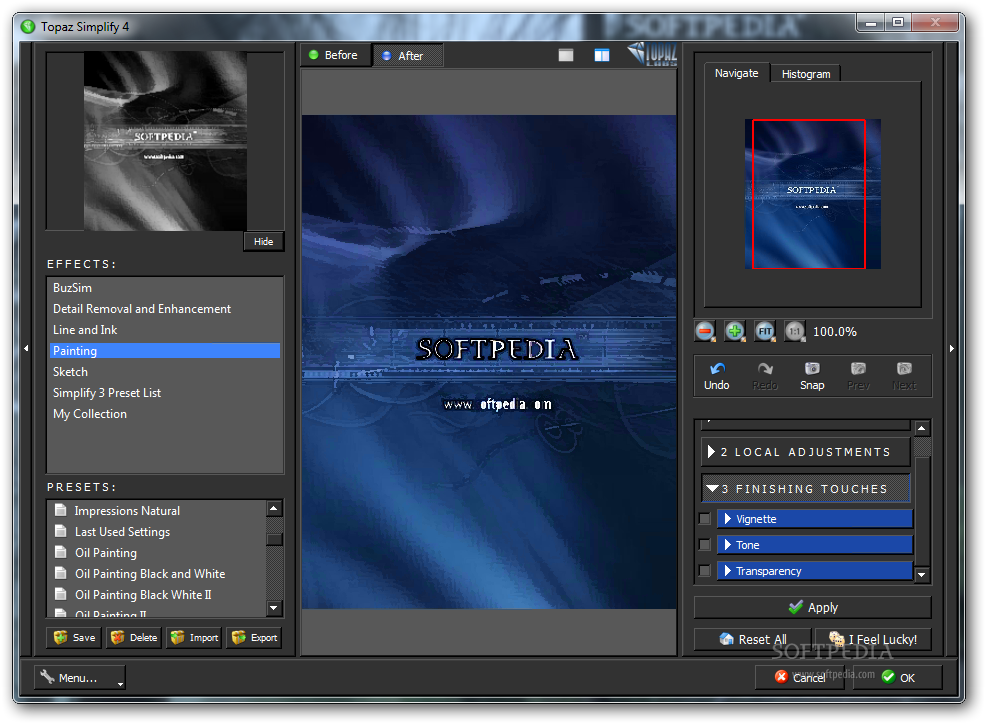The width and height of the screenshot is (986, 724).
Task: Click the Oil Painting Black White II icon
Action: (60, 594)
